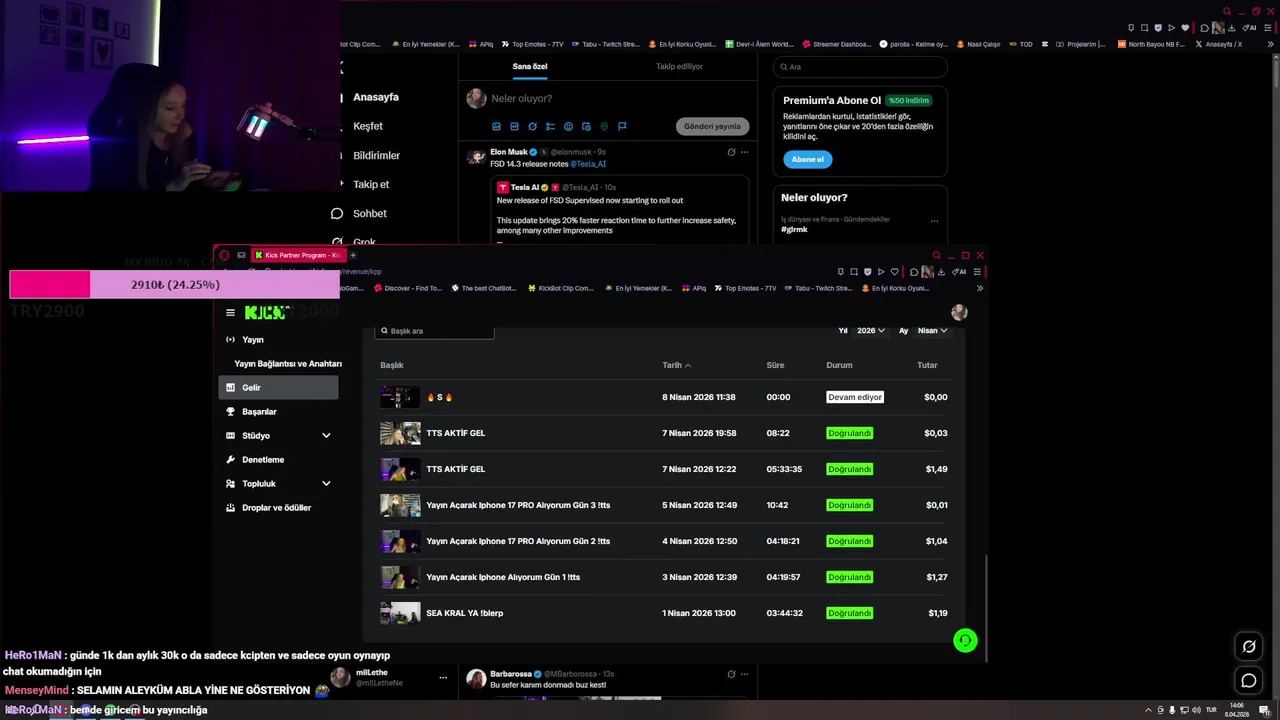Open Keşfet in the X sidebar
Image resolution: width=1280 pixels, height=720 pixels.
pos(368,126)
